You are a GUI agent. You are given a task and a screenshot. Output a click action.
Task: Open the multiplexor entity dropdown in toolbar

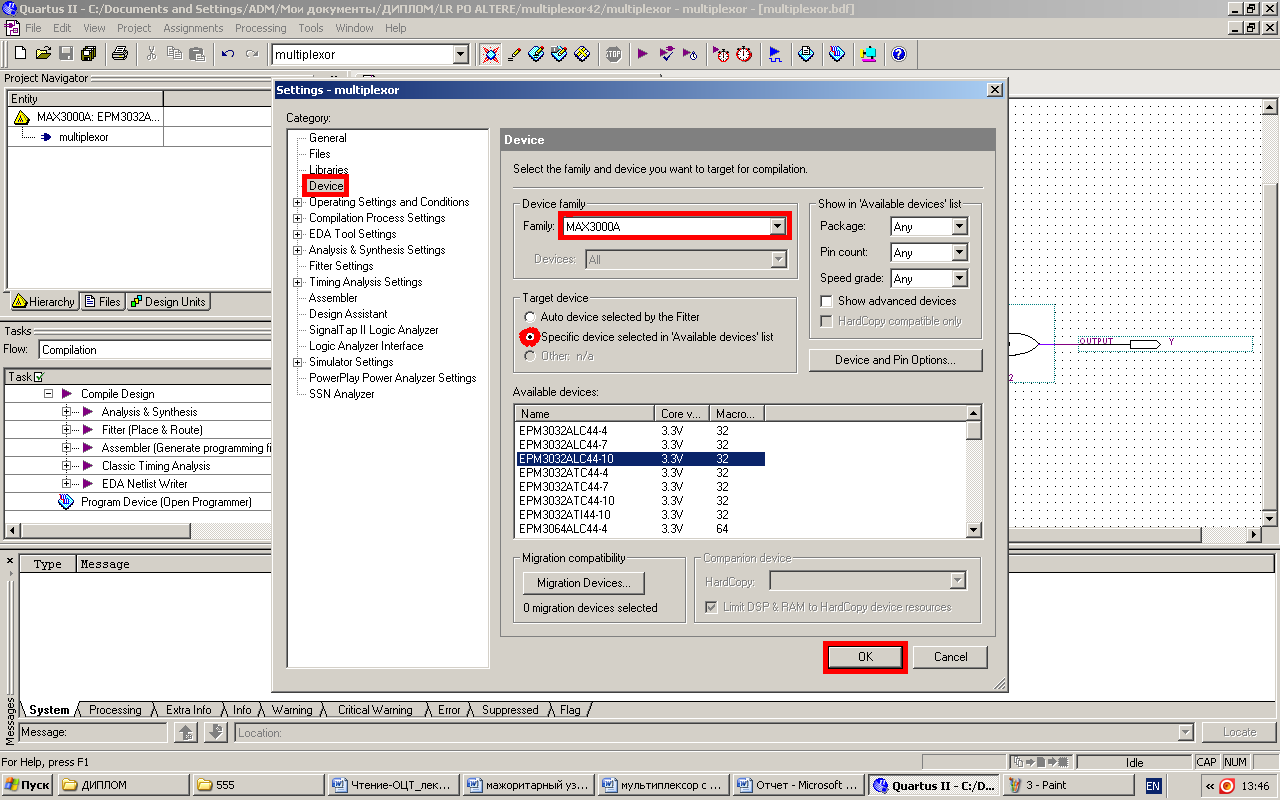tap(460, 54)
